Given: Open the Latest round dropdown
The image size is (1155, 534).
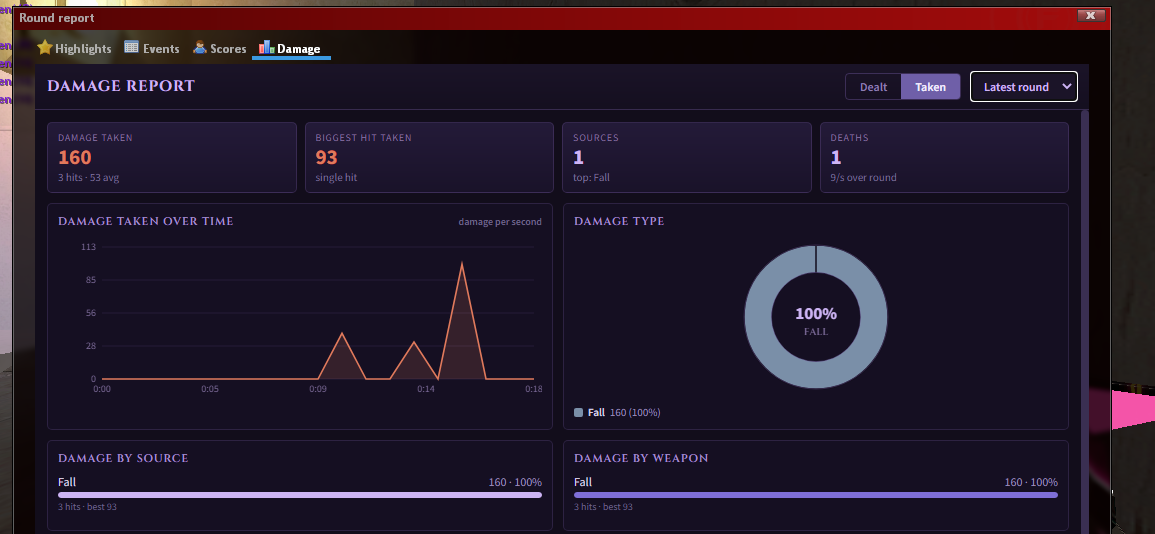Looking at the screenshot, I should pyautogui.click(x=1024, y=87).
